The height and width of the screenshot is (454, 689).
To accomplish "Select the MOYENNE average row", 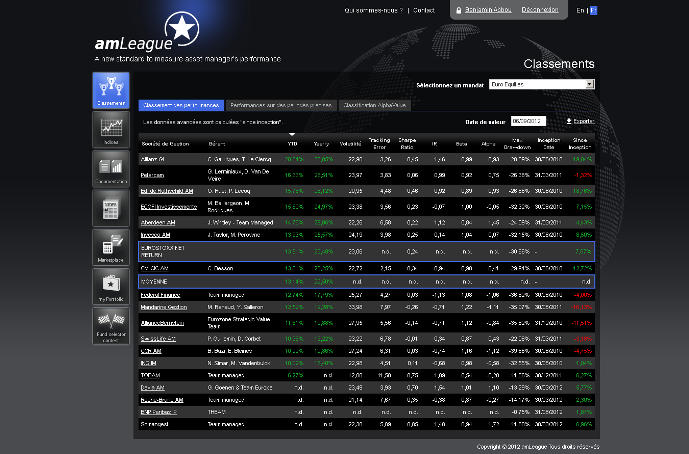I will point(366,281).
